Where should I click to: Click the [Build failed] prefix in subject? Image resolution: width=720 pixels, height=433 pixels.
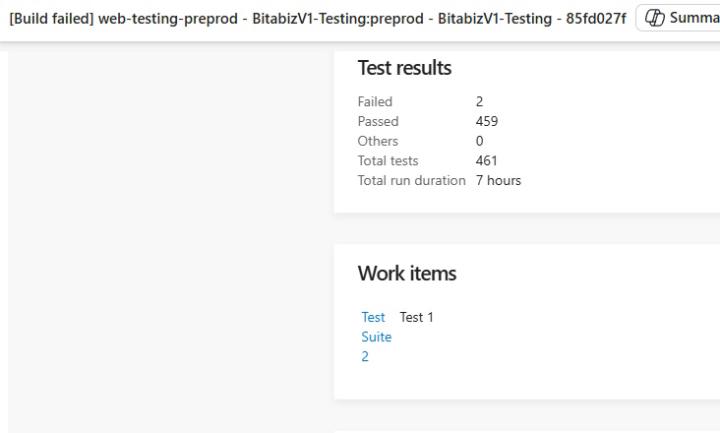point(51,18)
